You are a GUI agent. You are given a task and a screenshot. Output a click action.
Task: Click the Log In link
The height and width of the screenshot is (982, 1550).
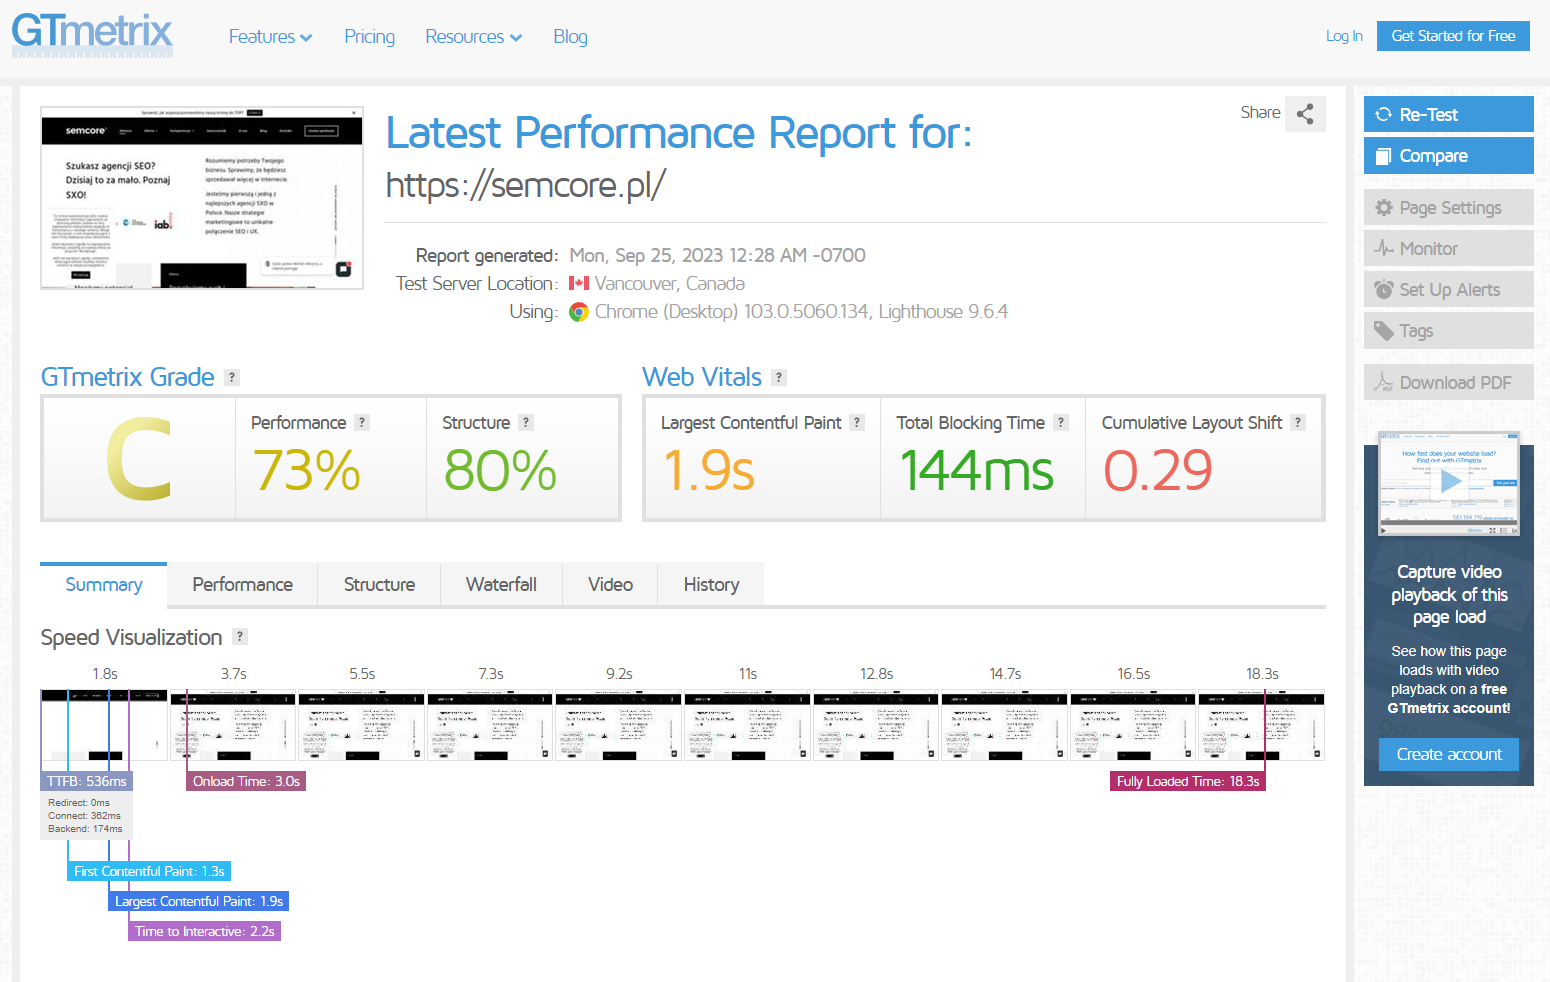click(1344, 36)
